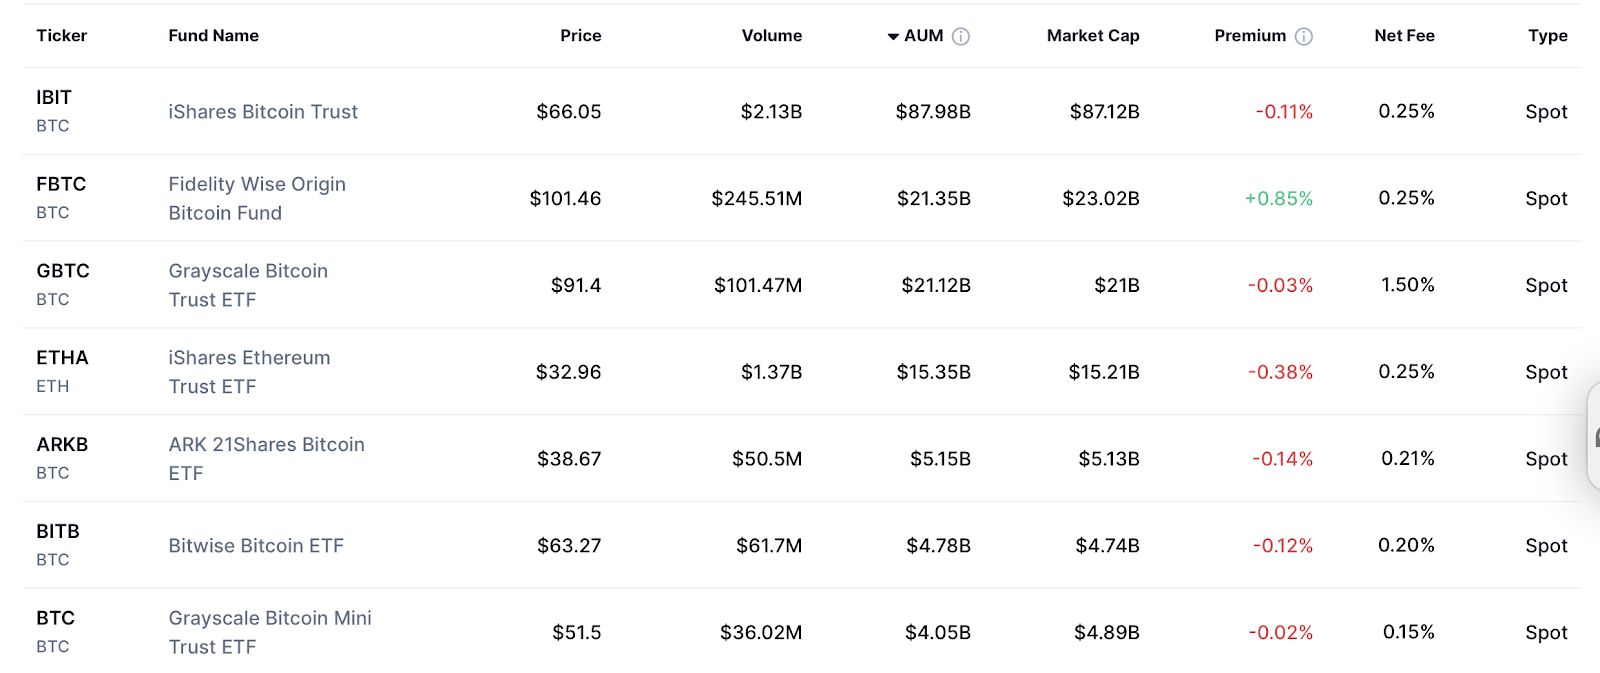Select the ETHA ticker
Screen dimensions: 1600x673
point(62,358)
